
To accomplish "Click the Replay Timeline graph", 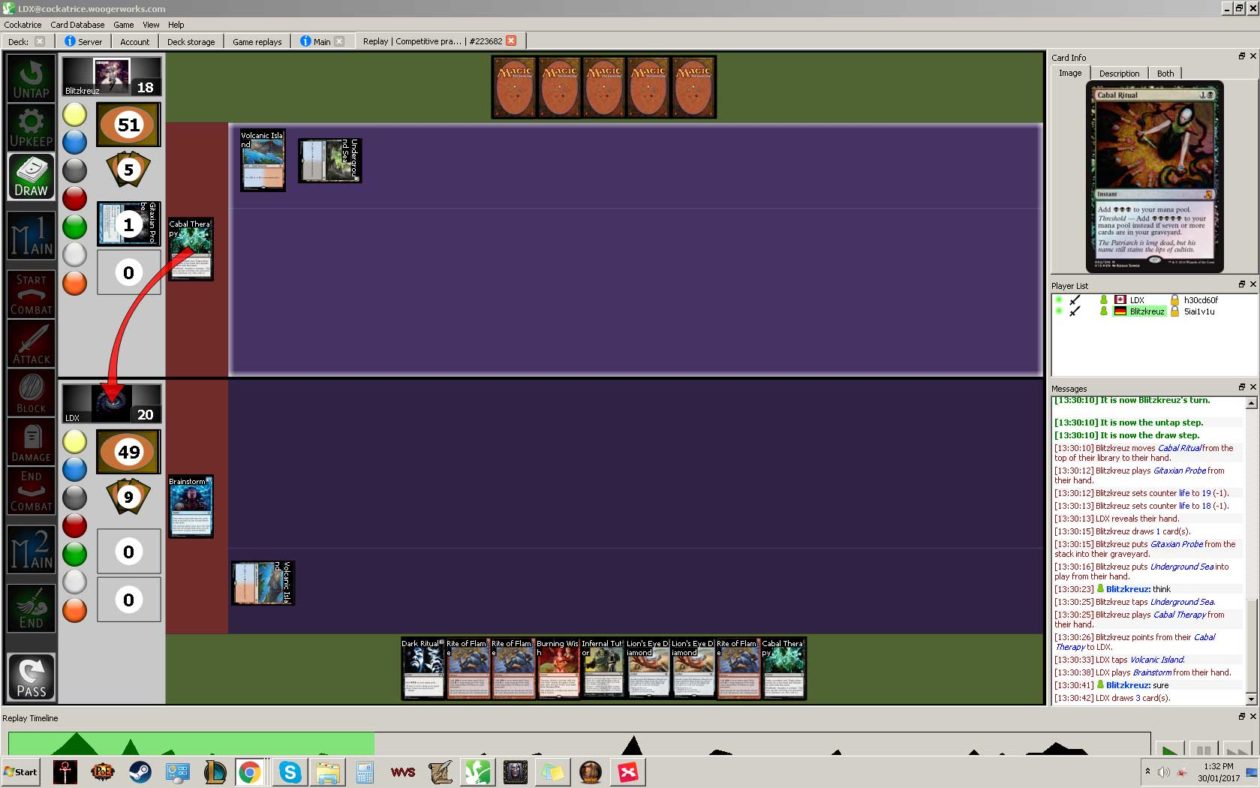I will pyautogui.click(x=580, y=743).
